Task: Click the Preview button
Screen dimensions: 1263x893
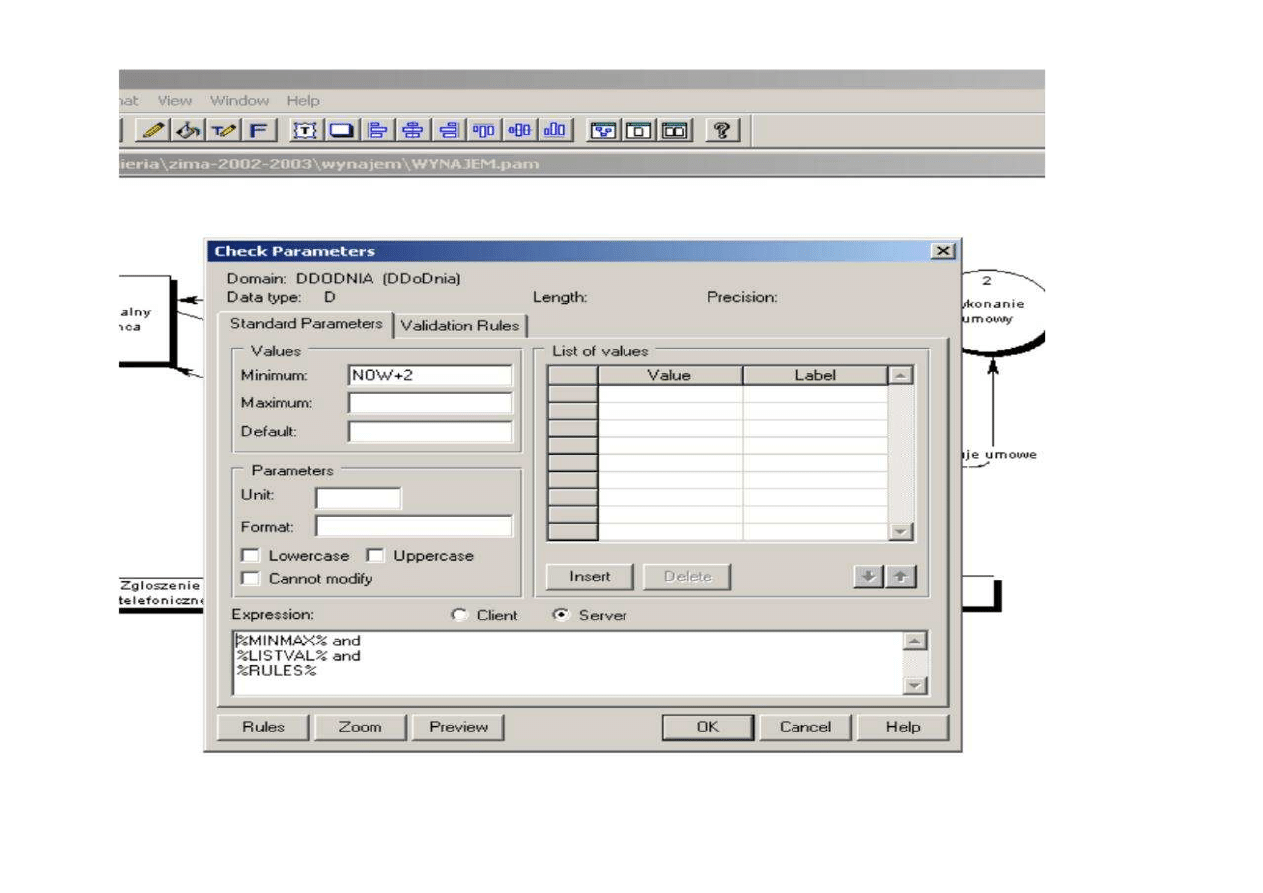Action: point(458,727)
